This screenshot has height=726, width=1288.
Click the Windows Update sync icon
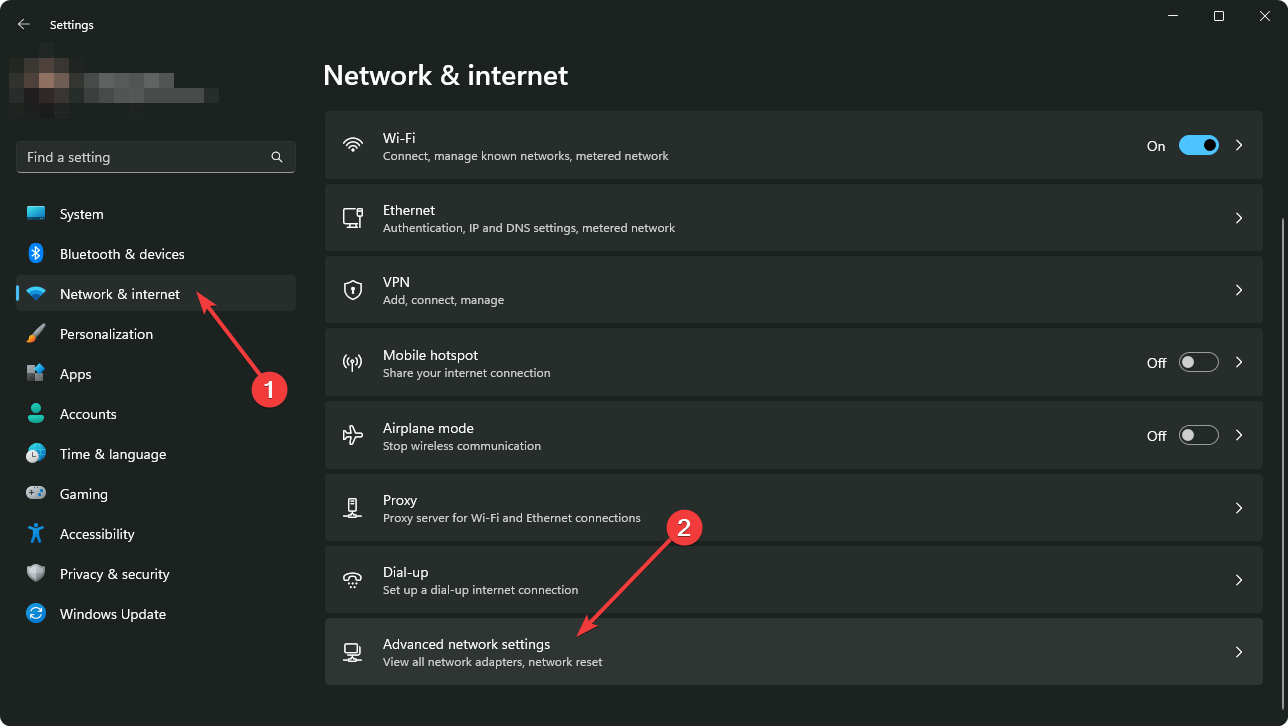36,614
